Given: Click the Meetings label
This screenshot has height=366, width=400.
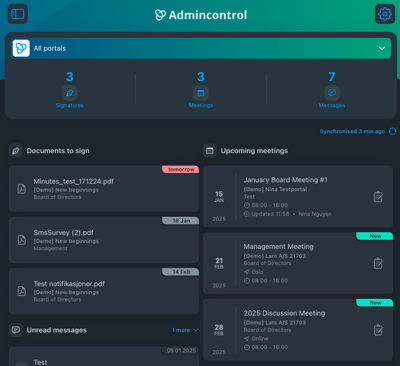Looking at the screenshot, I should [201, 105].
